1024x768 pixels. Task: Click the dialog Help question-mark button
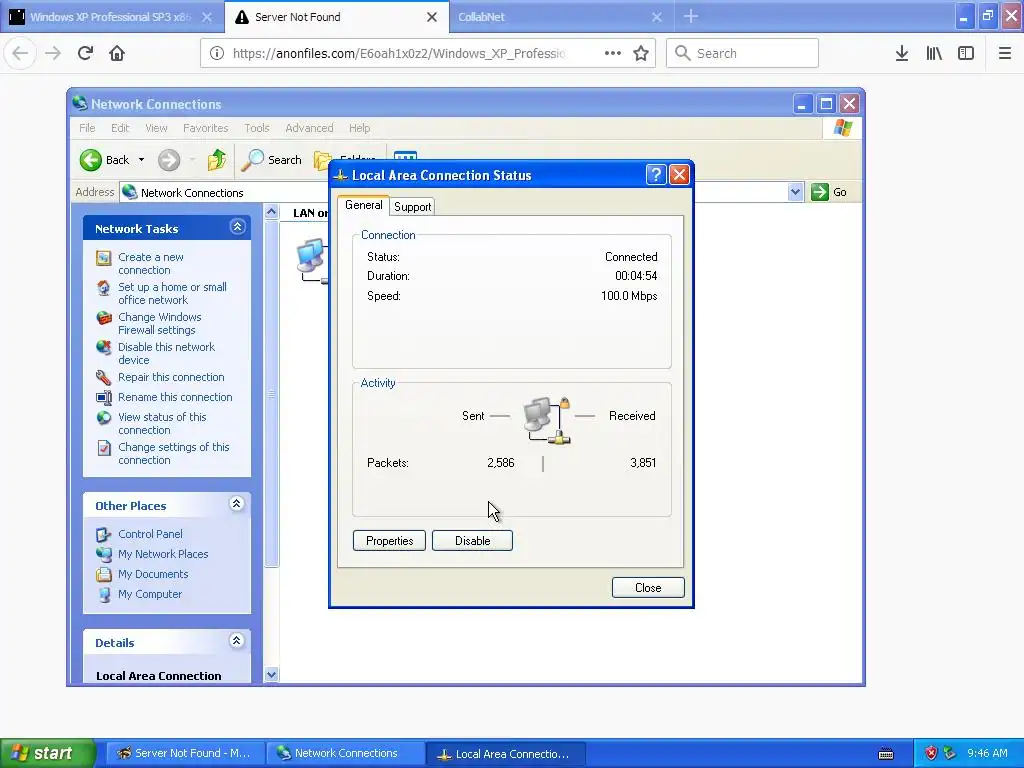click(656, 174)
